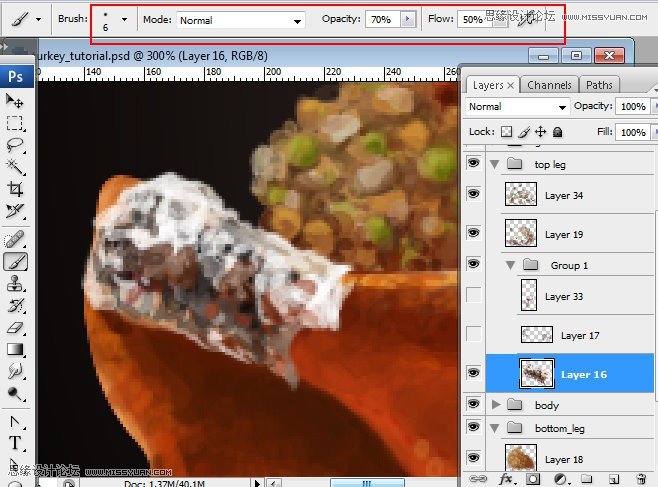Select the Healing Brush tool
This screenshot has height=487, width=658.
coord(15,240)
